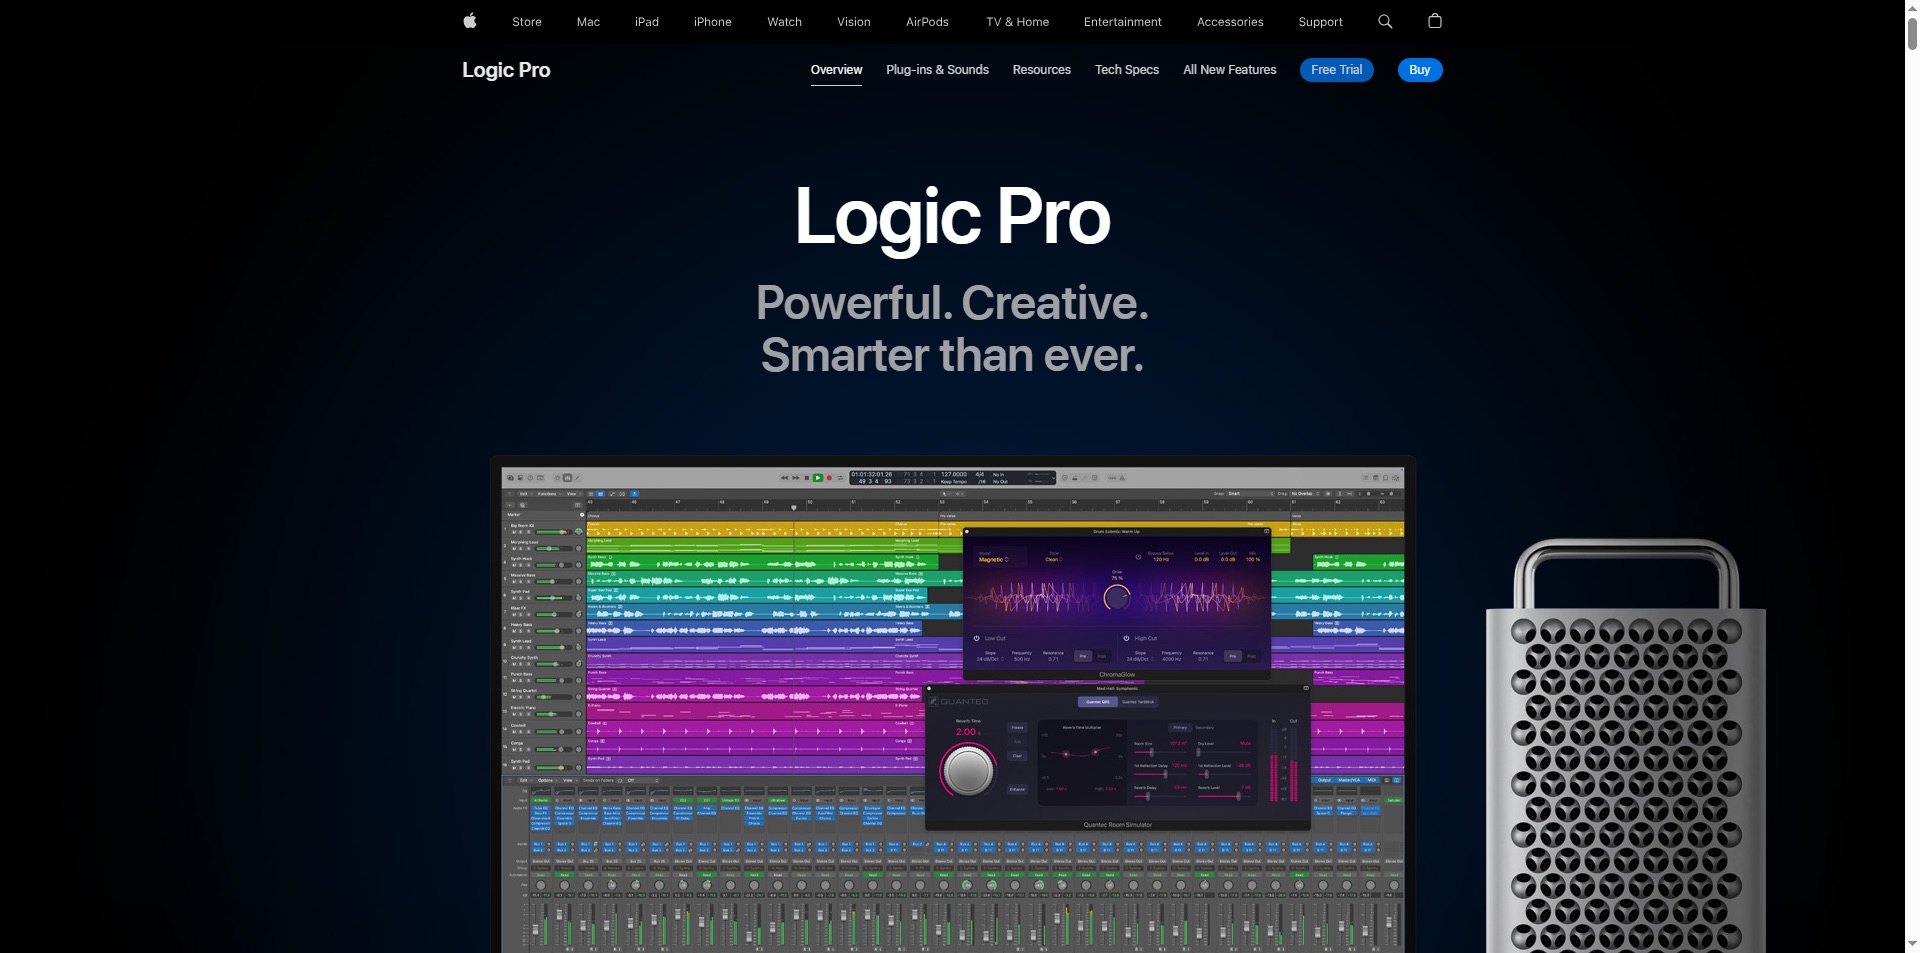Click the Mac Pro tower image
This screenshot has width=1920, height=953.
click(x=1626, y=745)
